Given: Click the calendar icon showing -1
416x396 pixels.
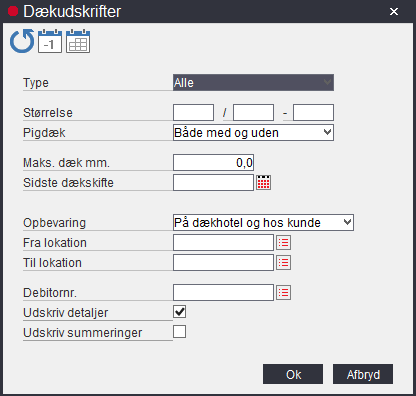Looking at the screenshot, I should pos(50,41).
